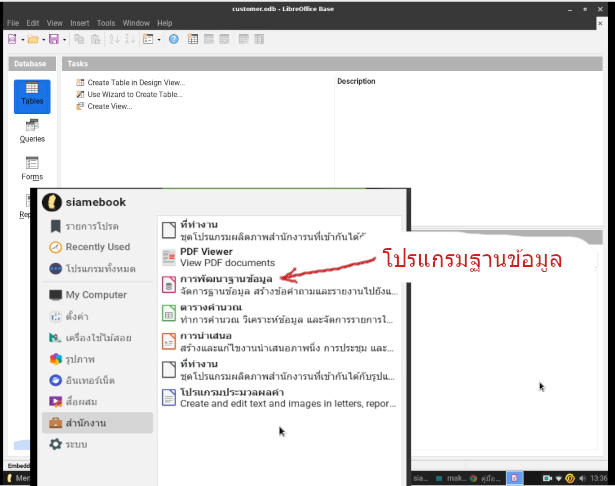
Task: Select สำนักงาน office category
Action: [97, 423]
